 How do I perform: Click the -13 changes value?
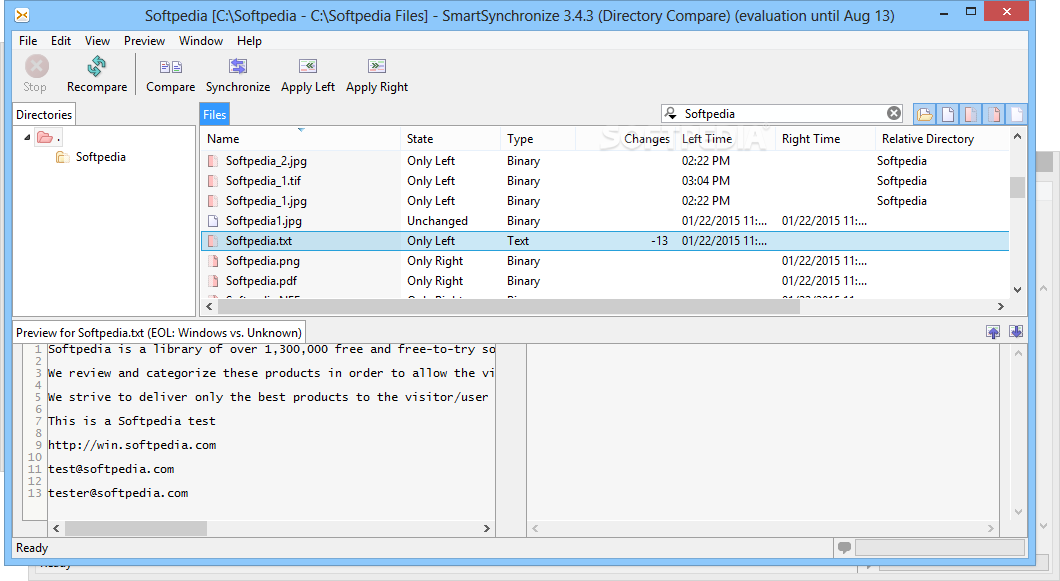tap(659, 241)
